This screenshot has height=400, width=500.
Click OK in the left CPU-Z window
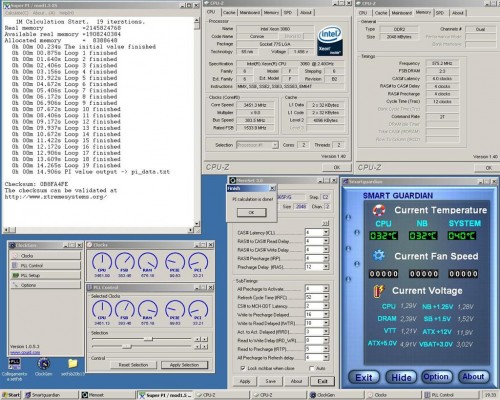[x=337, y=167]
